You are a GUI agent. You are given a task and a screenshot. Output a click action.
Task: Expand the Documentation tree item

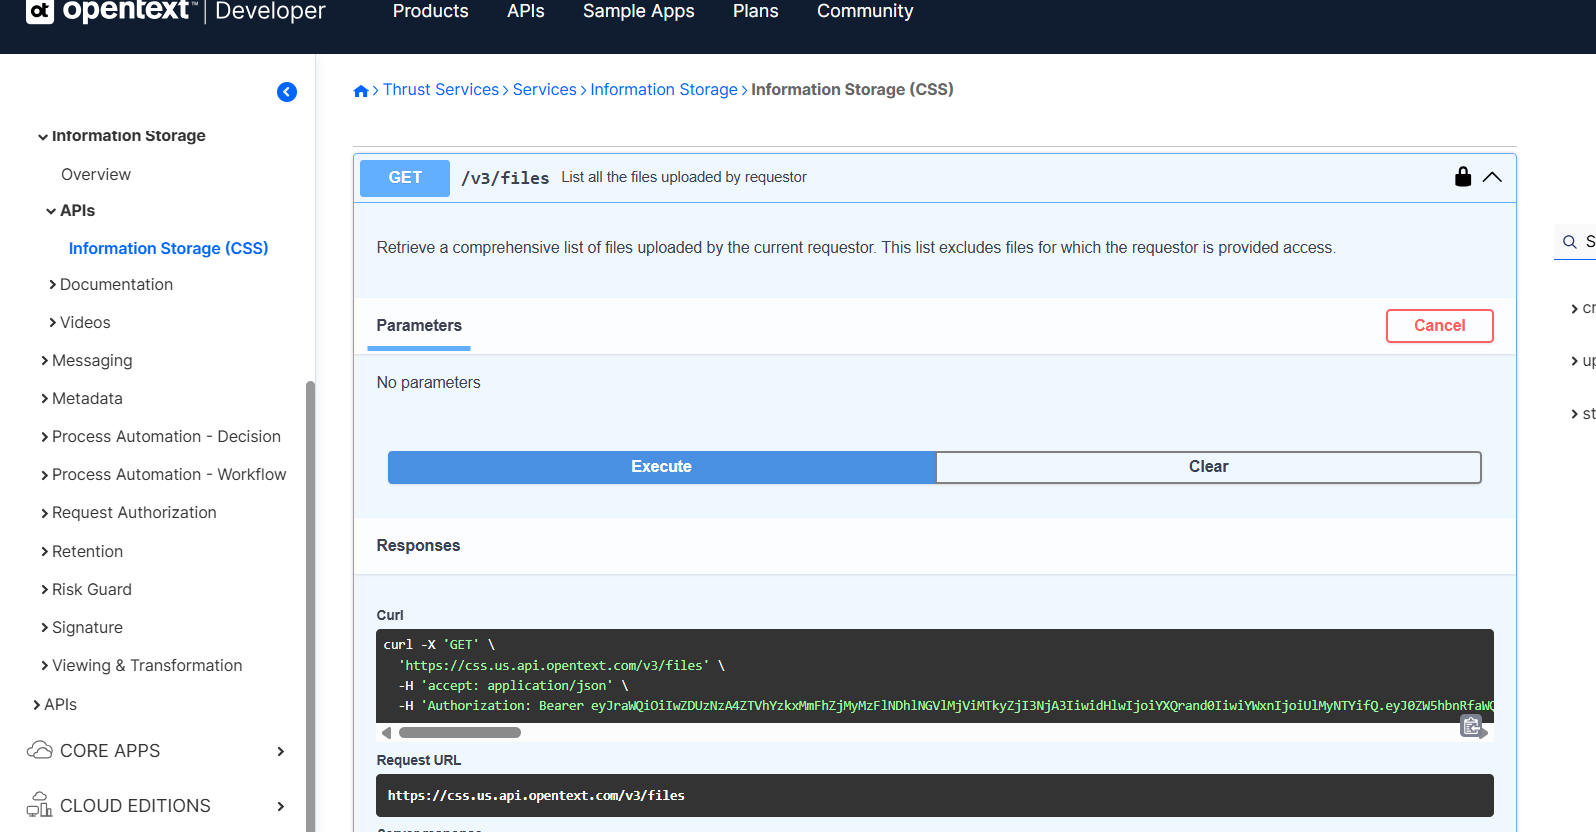click(x=52, y=285)
